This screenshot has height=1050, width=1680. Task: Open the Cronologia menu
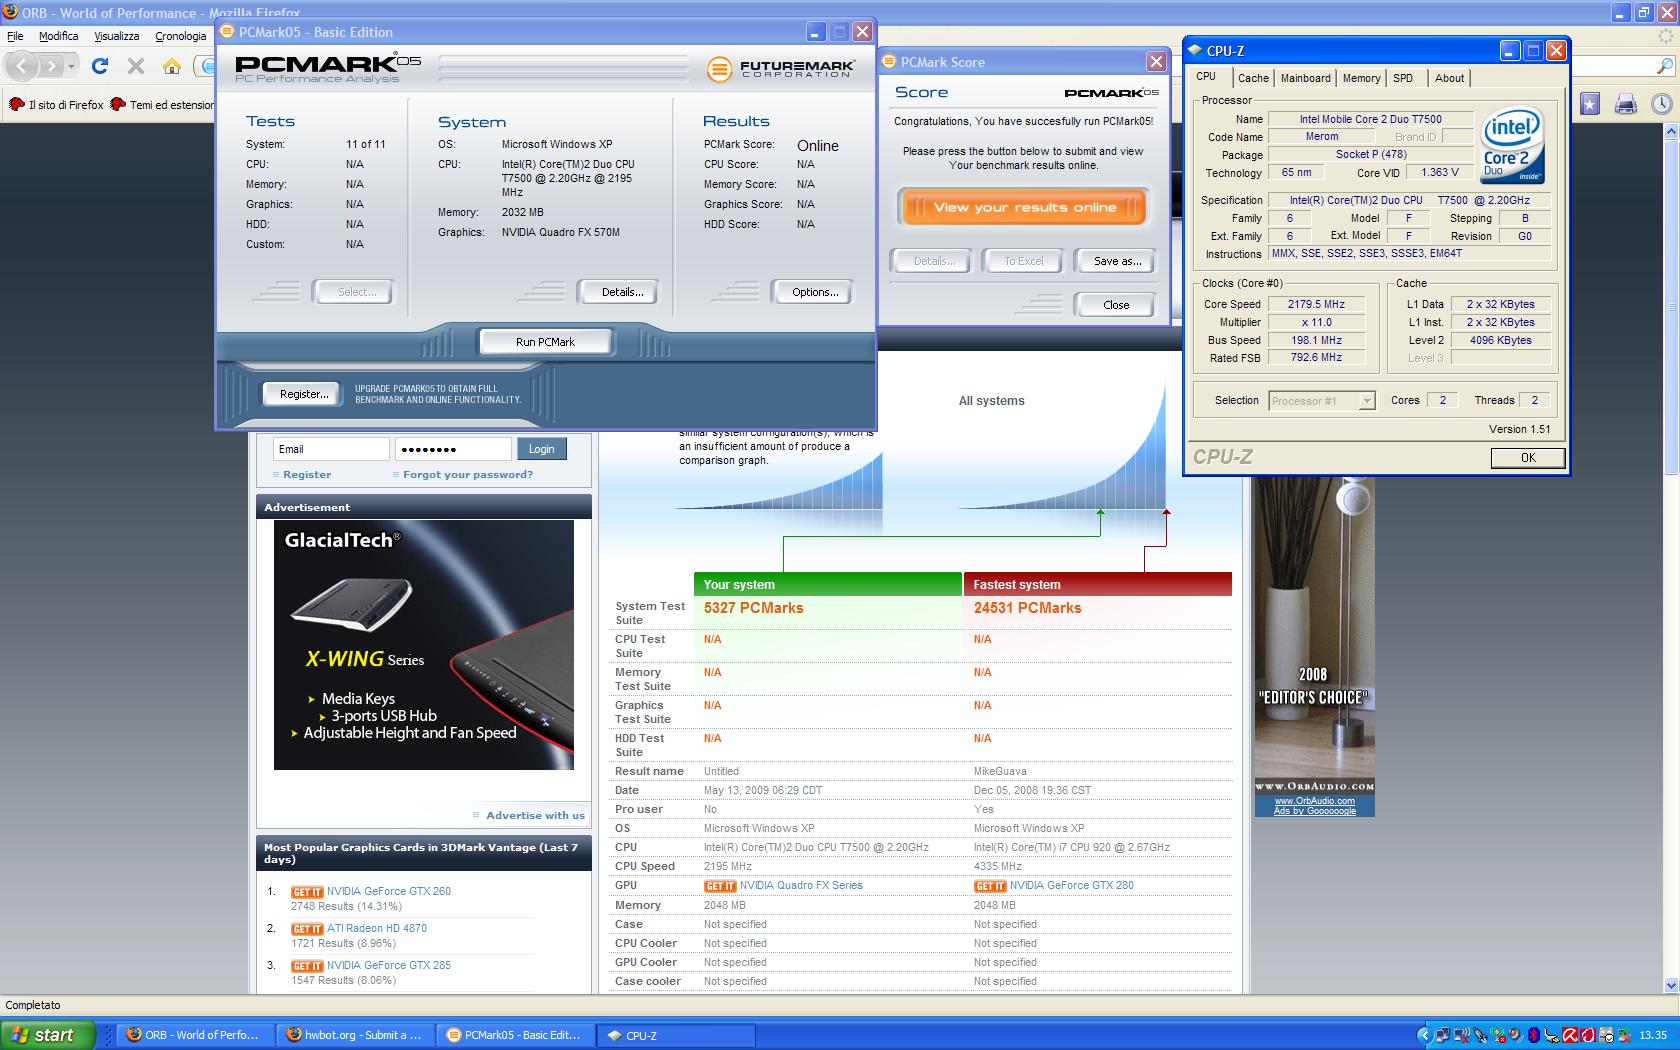point(180,36)
